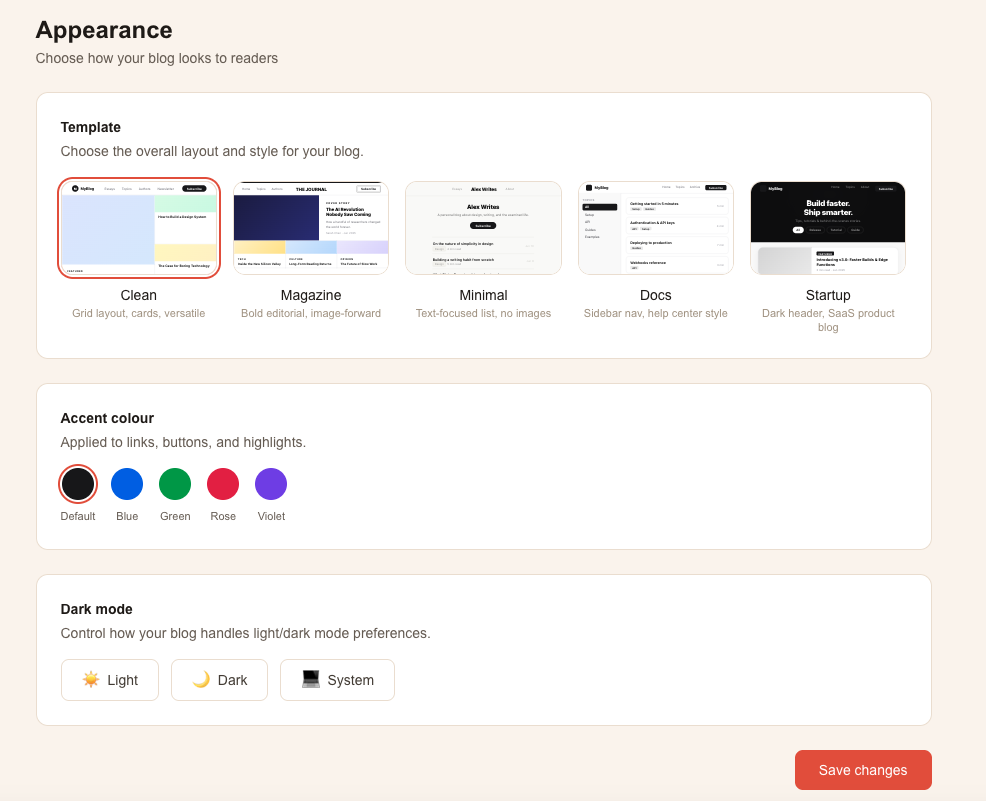Click the 'Blue' colour label
986x801 pixels.
click(x=127, y=516)
